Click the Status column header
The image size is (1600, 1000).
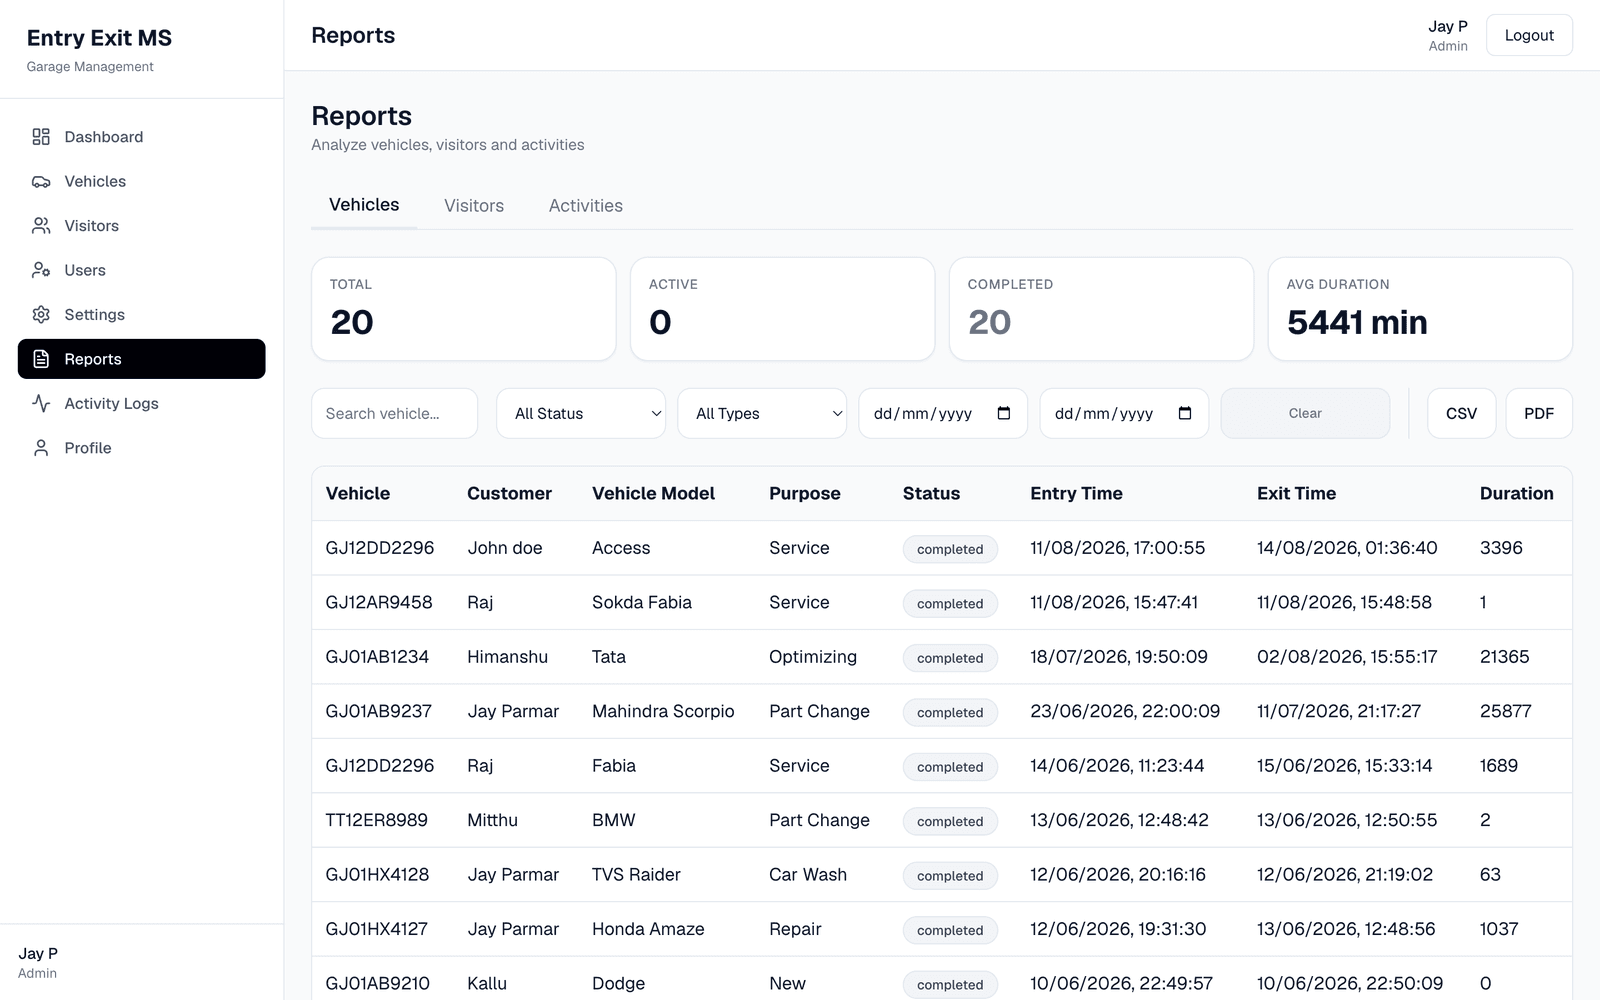click(x=931, y=493)
